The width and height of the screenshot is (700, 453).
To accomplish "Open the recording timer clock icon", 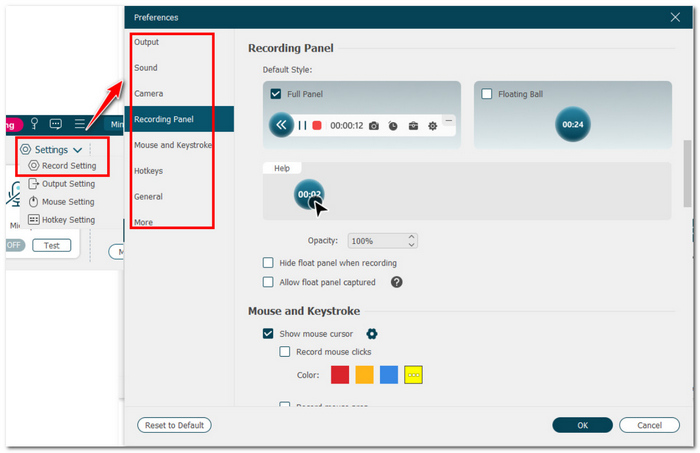I will (393, 126).
